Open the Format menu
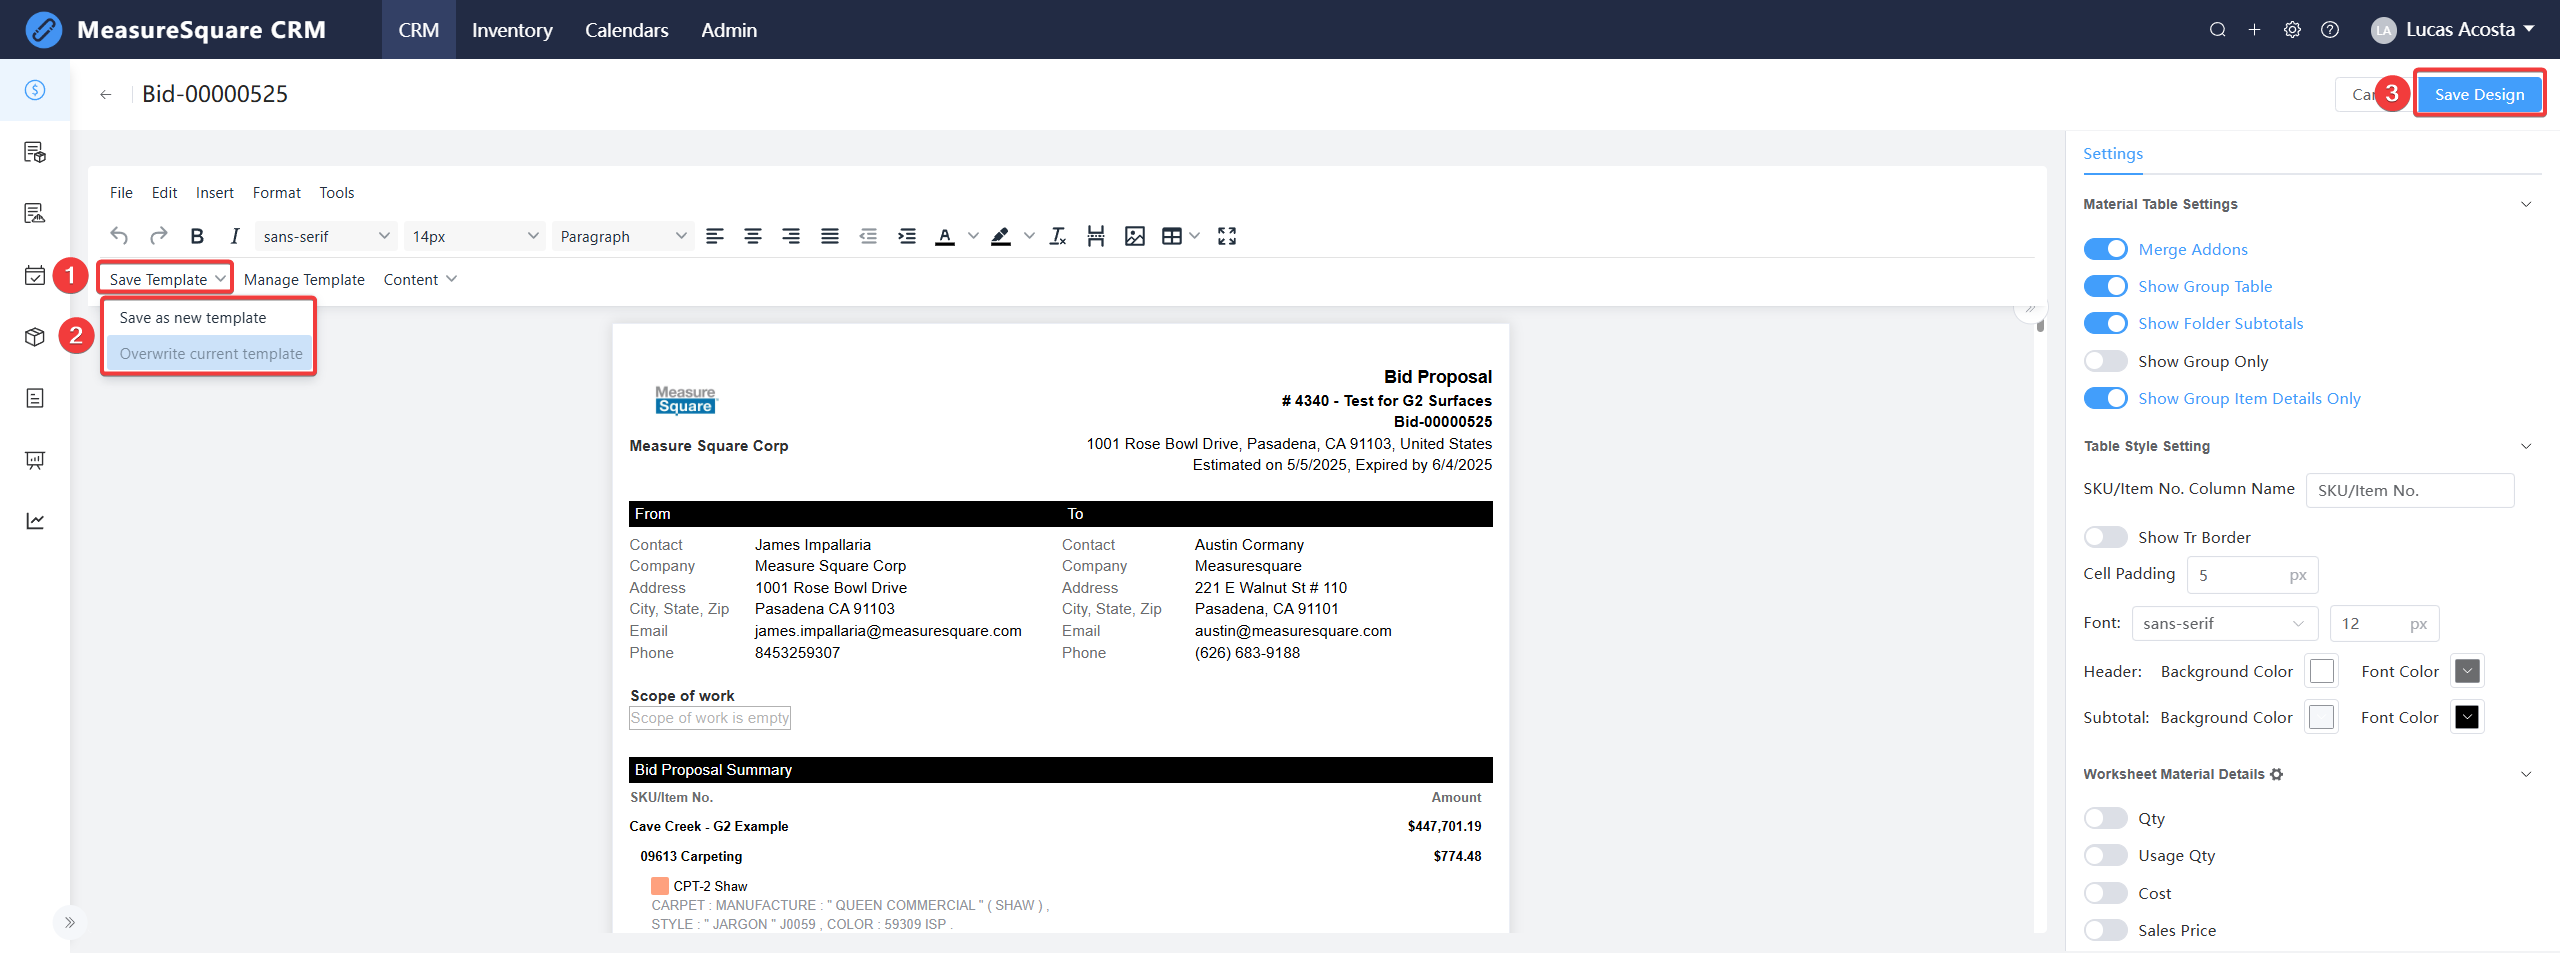2560x953 pixels. point(276,192)
